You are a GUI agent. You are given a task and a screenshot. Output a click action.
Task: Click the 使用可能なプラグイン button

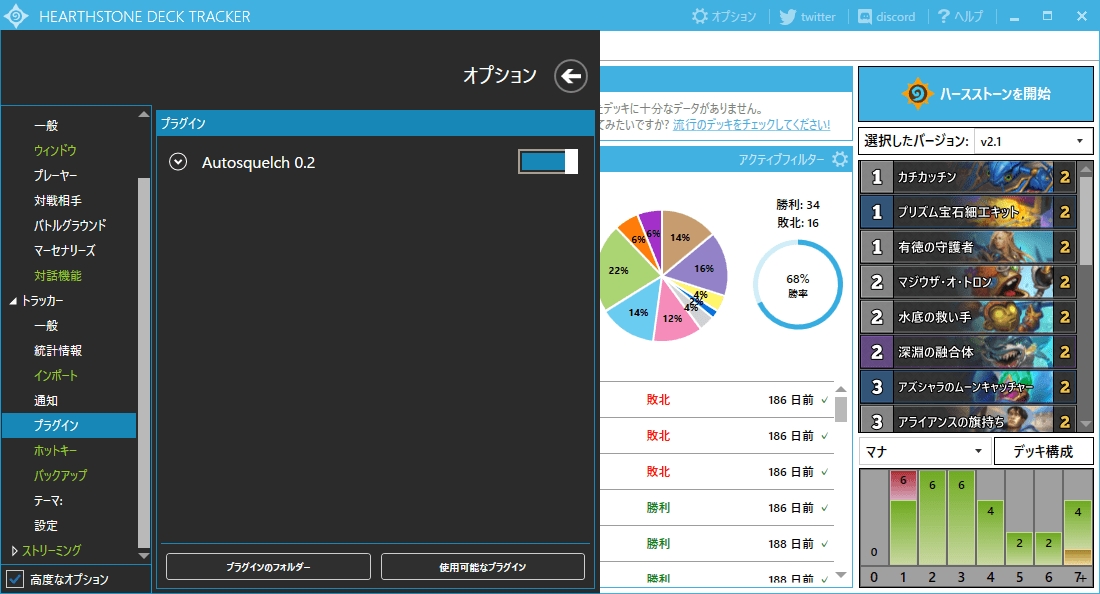483,567
